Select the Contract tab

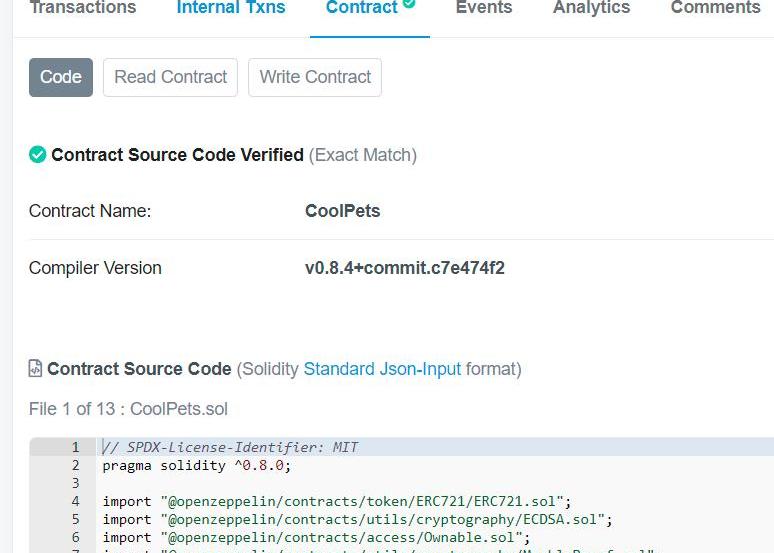[x=361, y=8]
